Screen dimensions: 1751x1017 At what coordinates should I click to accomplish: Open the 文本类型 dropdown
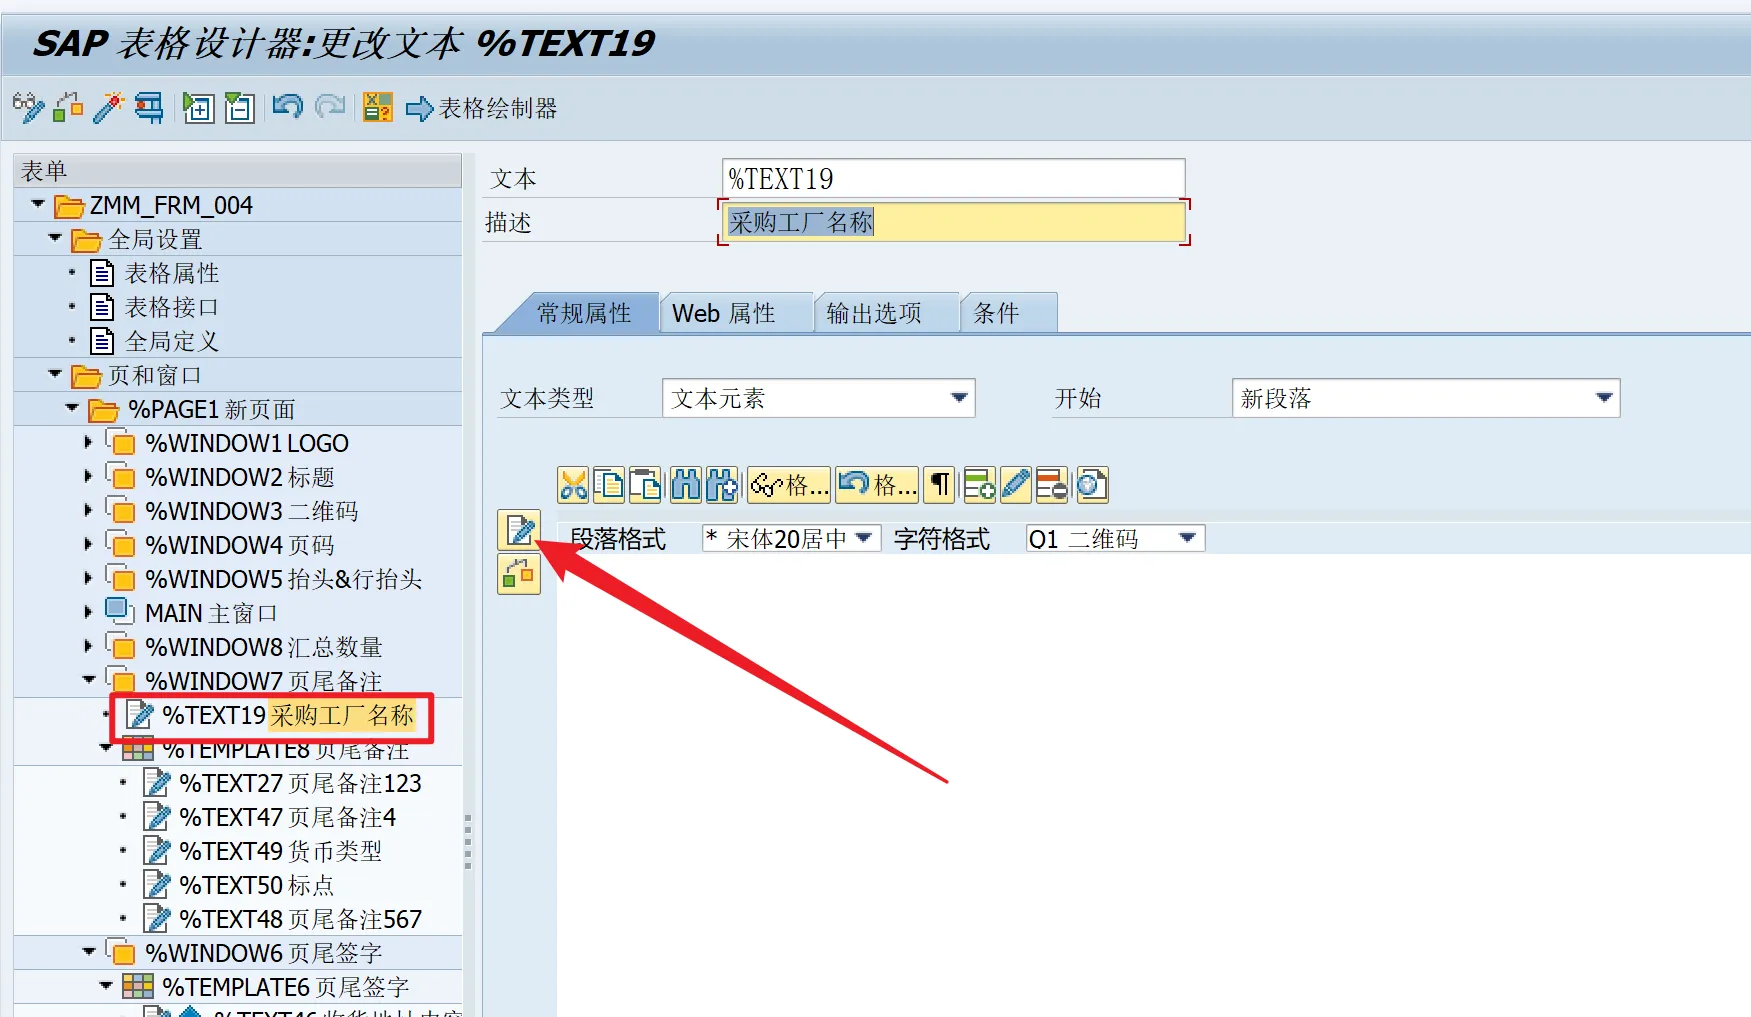tap(959, 398)
